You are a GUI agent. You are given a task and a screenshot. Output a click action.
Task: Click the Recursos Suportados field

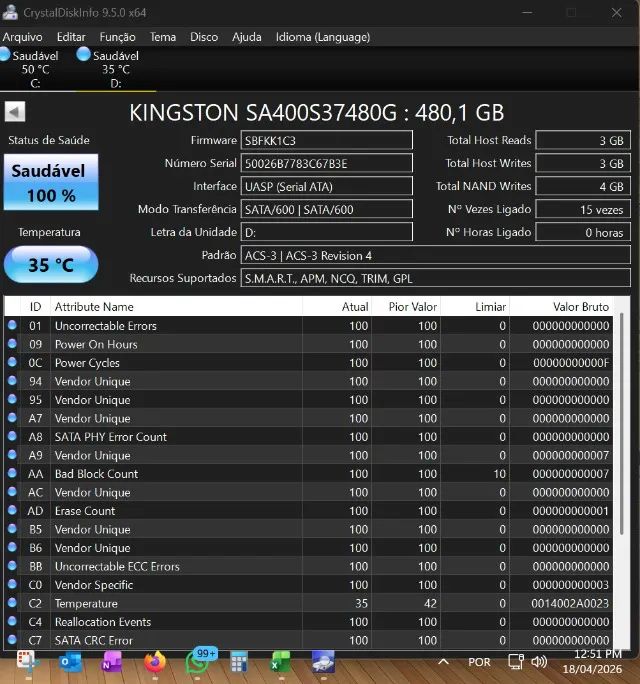[x=435, y=278]
